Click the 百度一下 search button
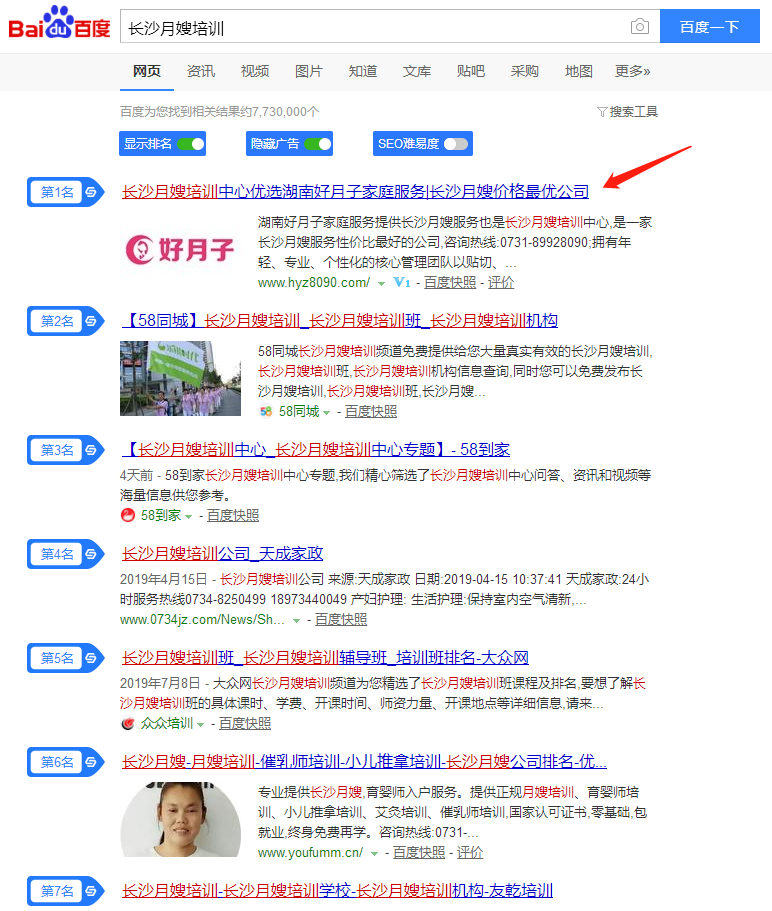772x911 pixels. [709, 26]
